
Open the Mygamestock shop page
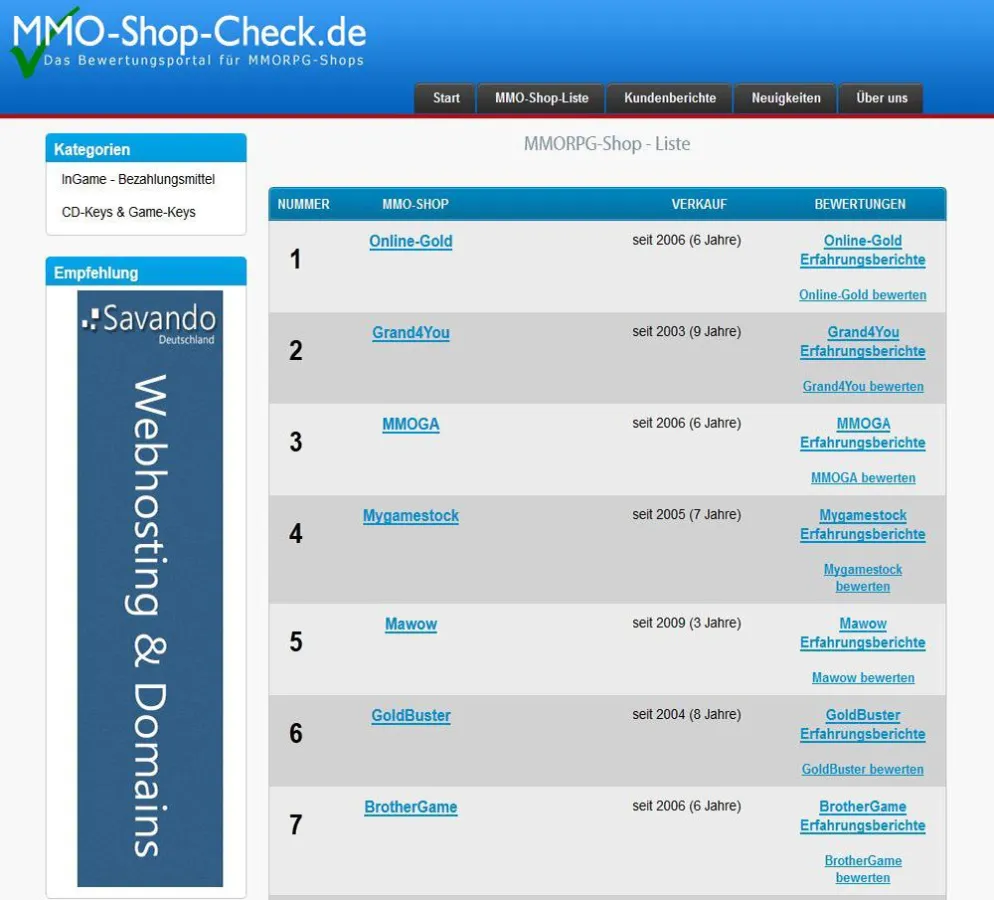point(410,515)
